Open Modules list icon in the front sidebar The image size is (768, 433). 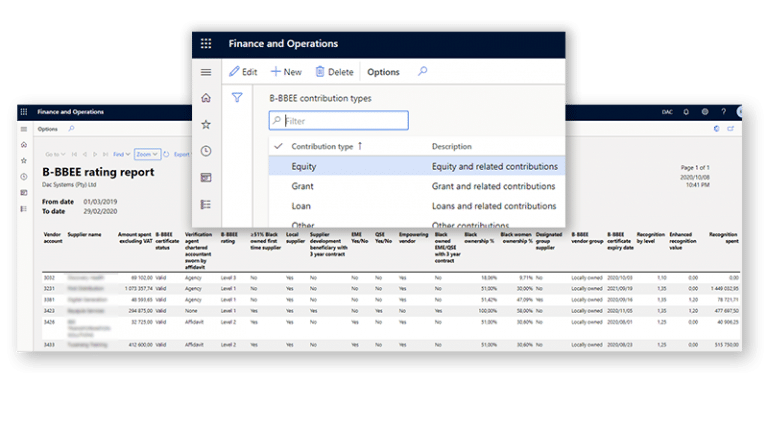pyautogui.click(x=206, y=204)
